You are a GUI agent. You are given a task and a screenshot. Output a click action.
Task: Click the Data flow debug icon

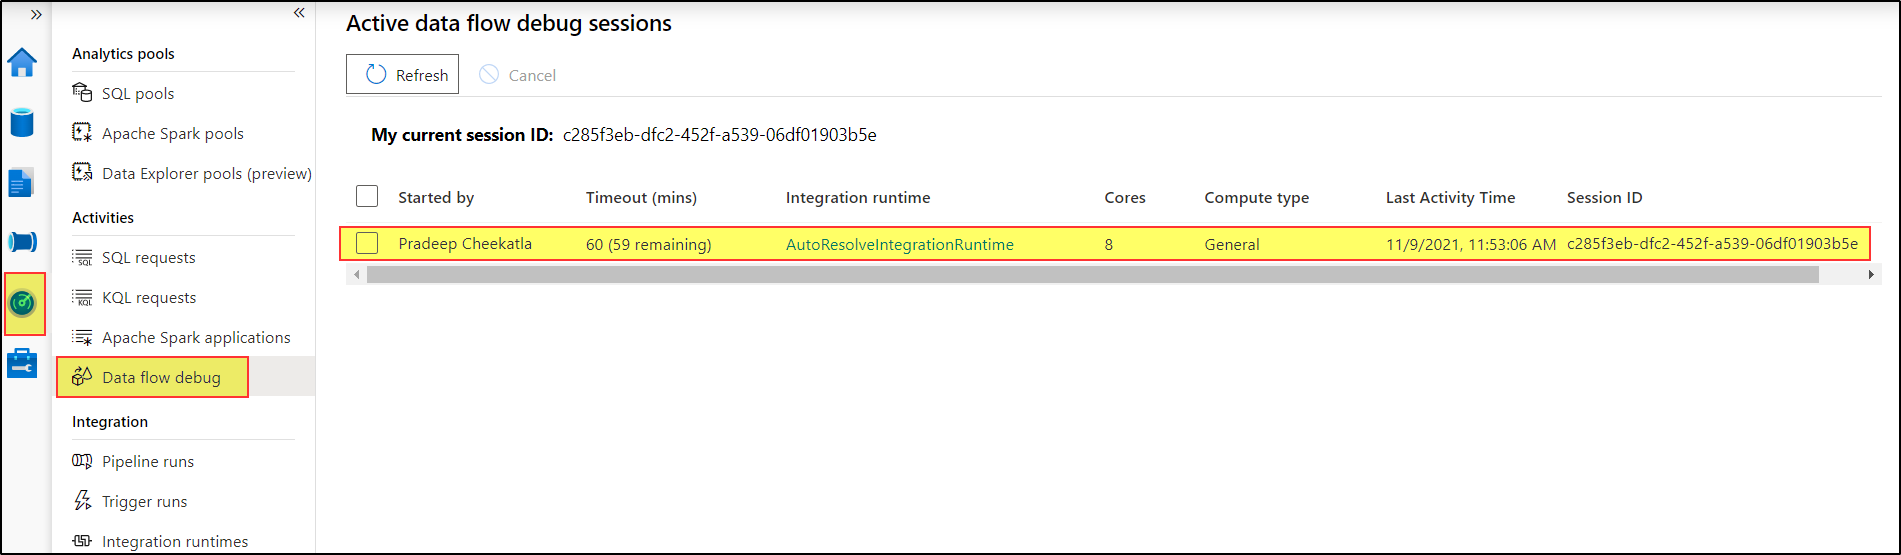(x=82, y=377)
